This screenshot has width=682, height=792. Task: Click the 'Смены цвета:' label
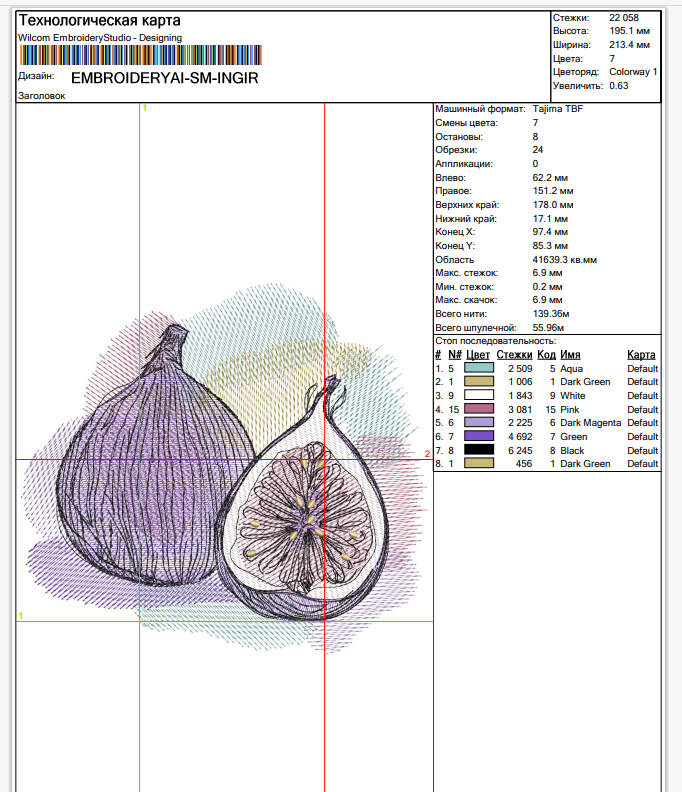[466, 123]
